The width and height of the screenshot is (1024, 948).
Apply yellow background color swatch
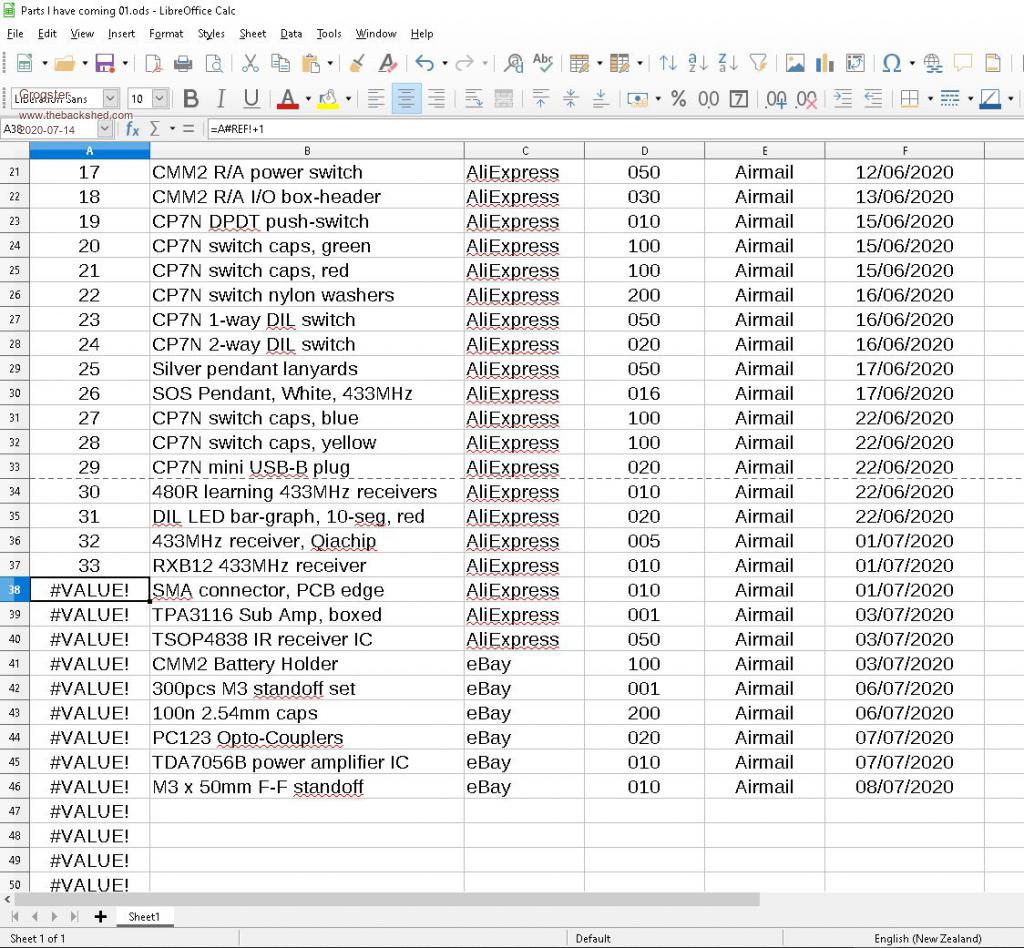[328, 99]
